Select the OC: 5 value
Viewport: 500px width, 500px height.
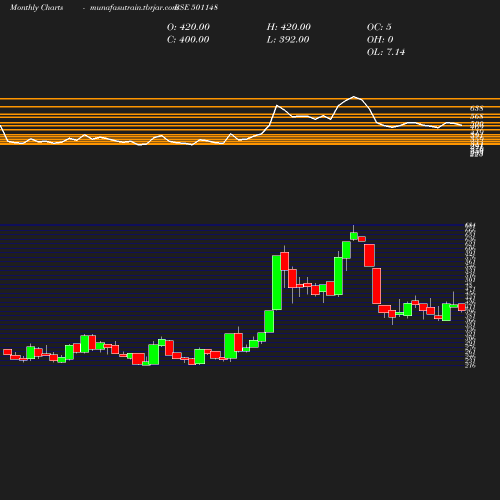pyautogui.click(x=379, y=27)
